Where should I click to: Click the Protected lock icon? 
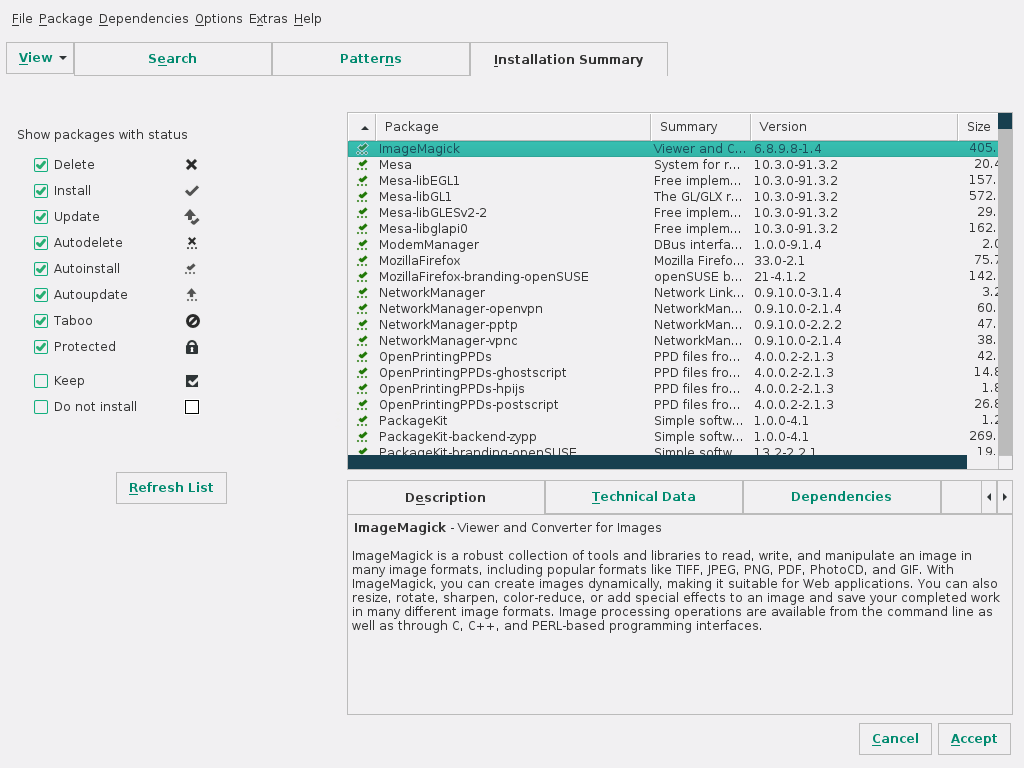click(x=192, y=347)
